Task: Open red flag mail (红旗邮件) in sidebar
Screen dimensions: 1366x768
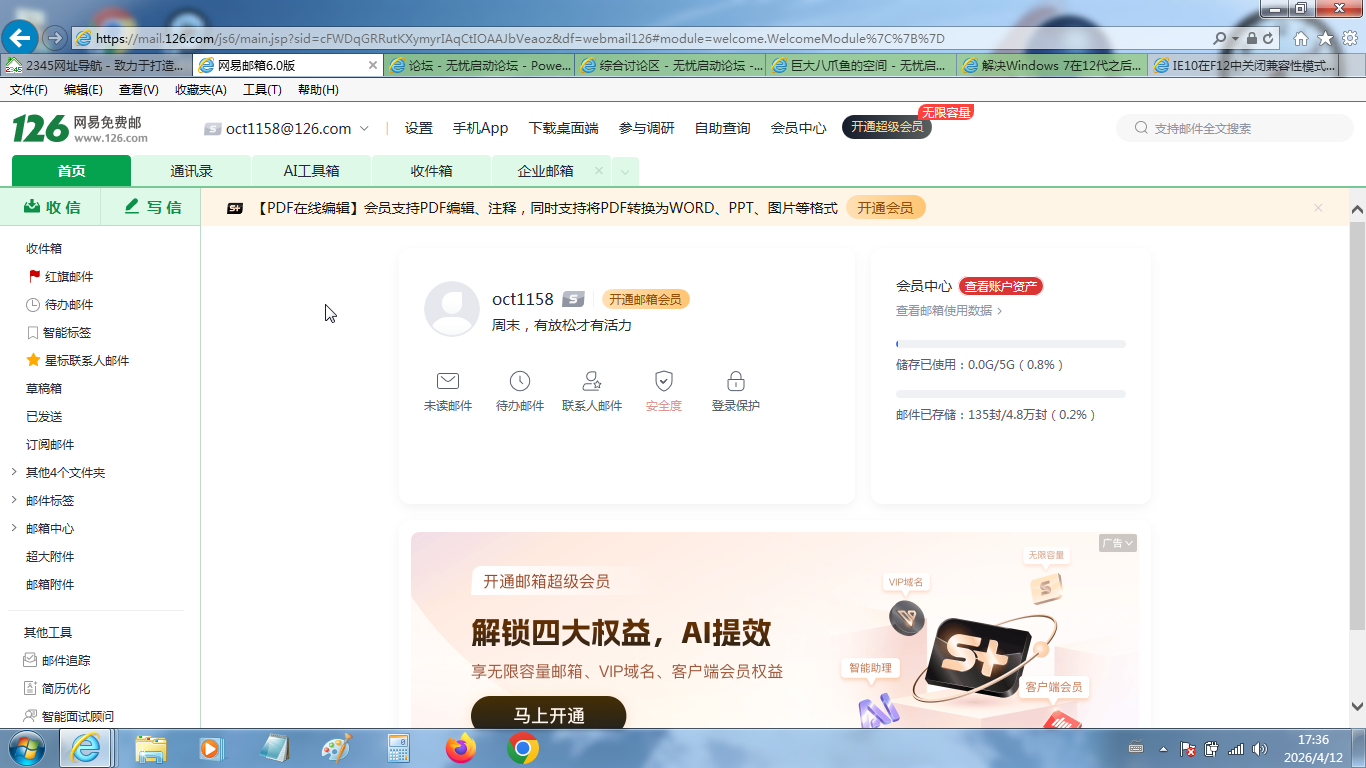Action: 68,277
